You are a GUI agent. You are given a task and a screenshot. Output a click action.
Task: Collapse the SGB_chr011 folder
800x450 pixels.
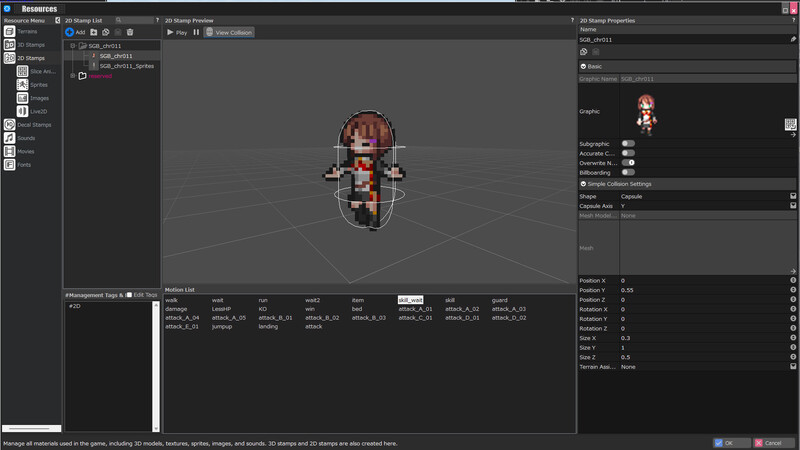[x=73, y=46]
